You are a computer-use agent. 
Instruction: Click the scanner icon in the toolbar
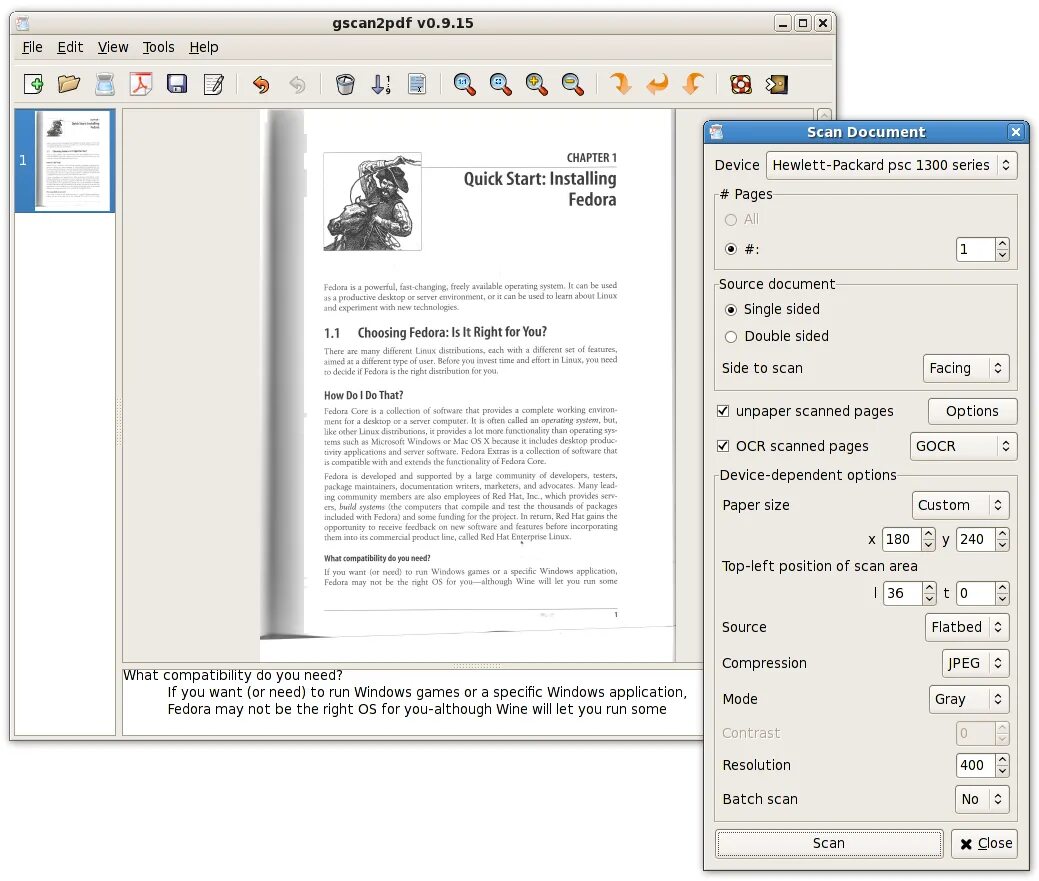click(105, 84)
